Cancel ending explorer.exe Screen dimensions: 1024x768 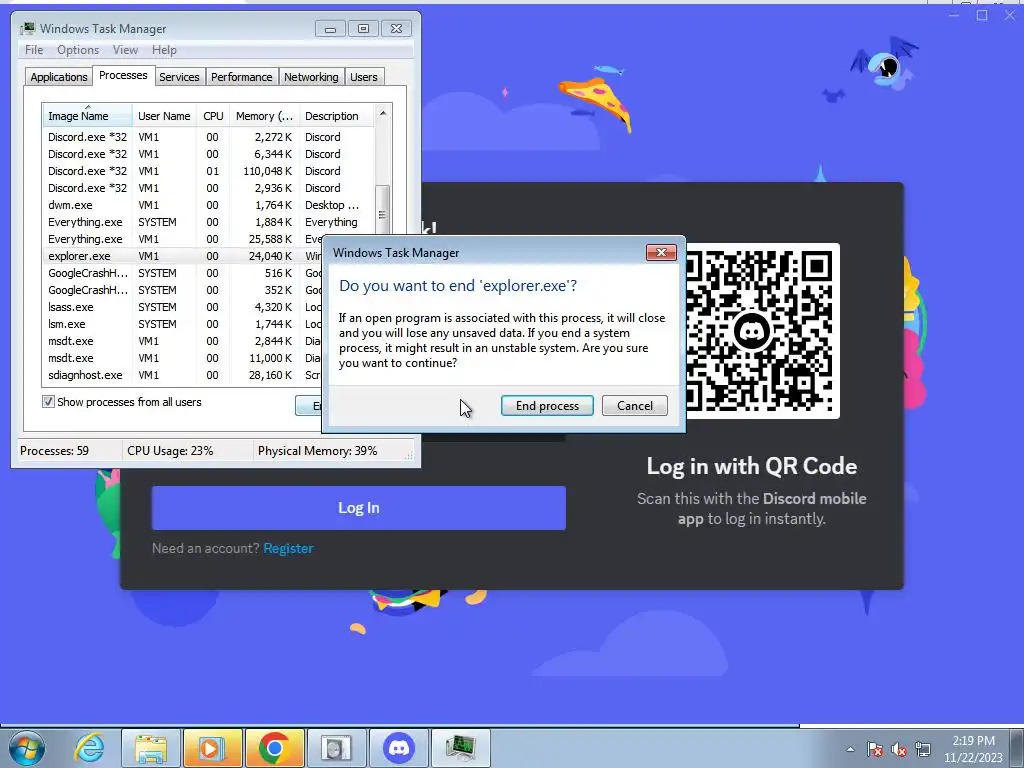635,406
